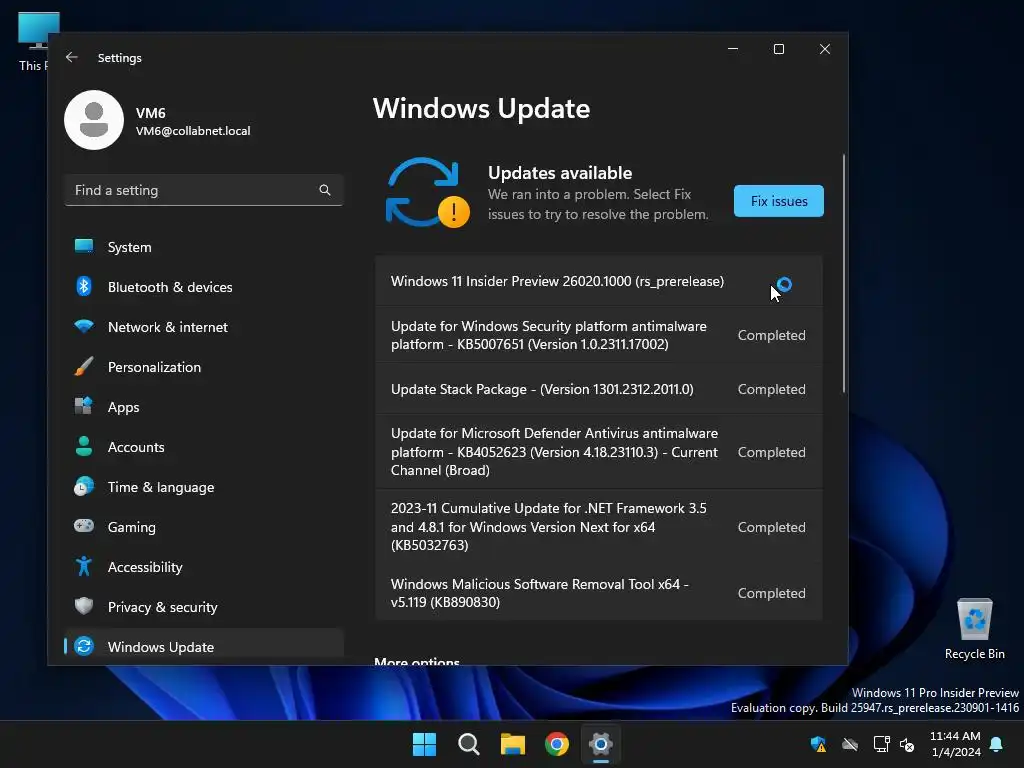Click the Updates available heading
1024x768 pixels.
click(560, 172)
